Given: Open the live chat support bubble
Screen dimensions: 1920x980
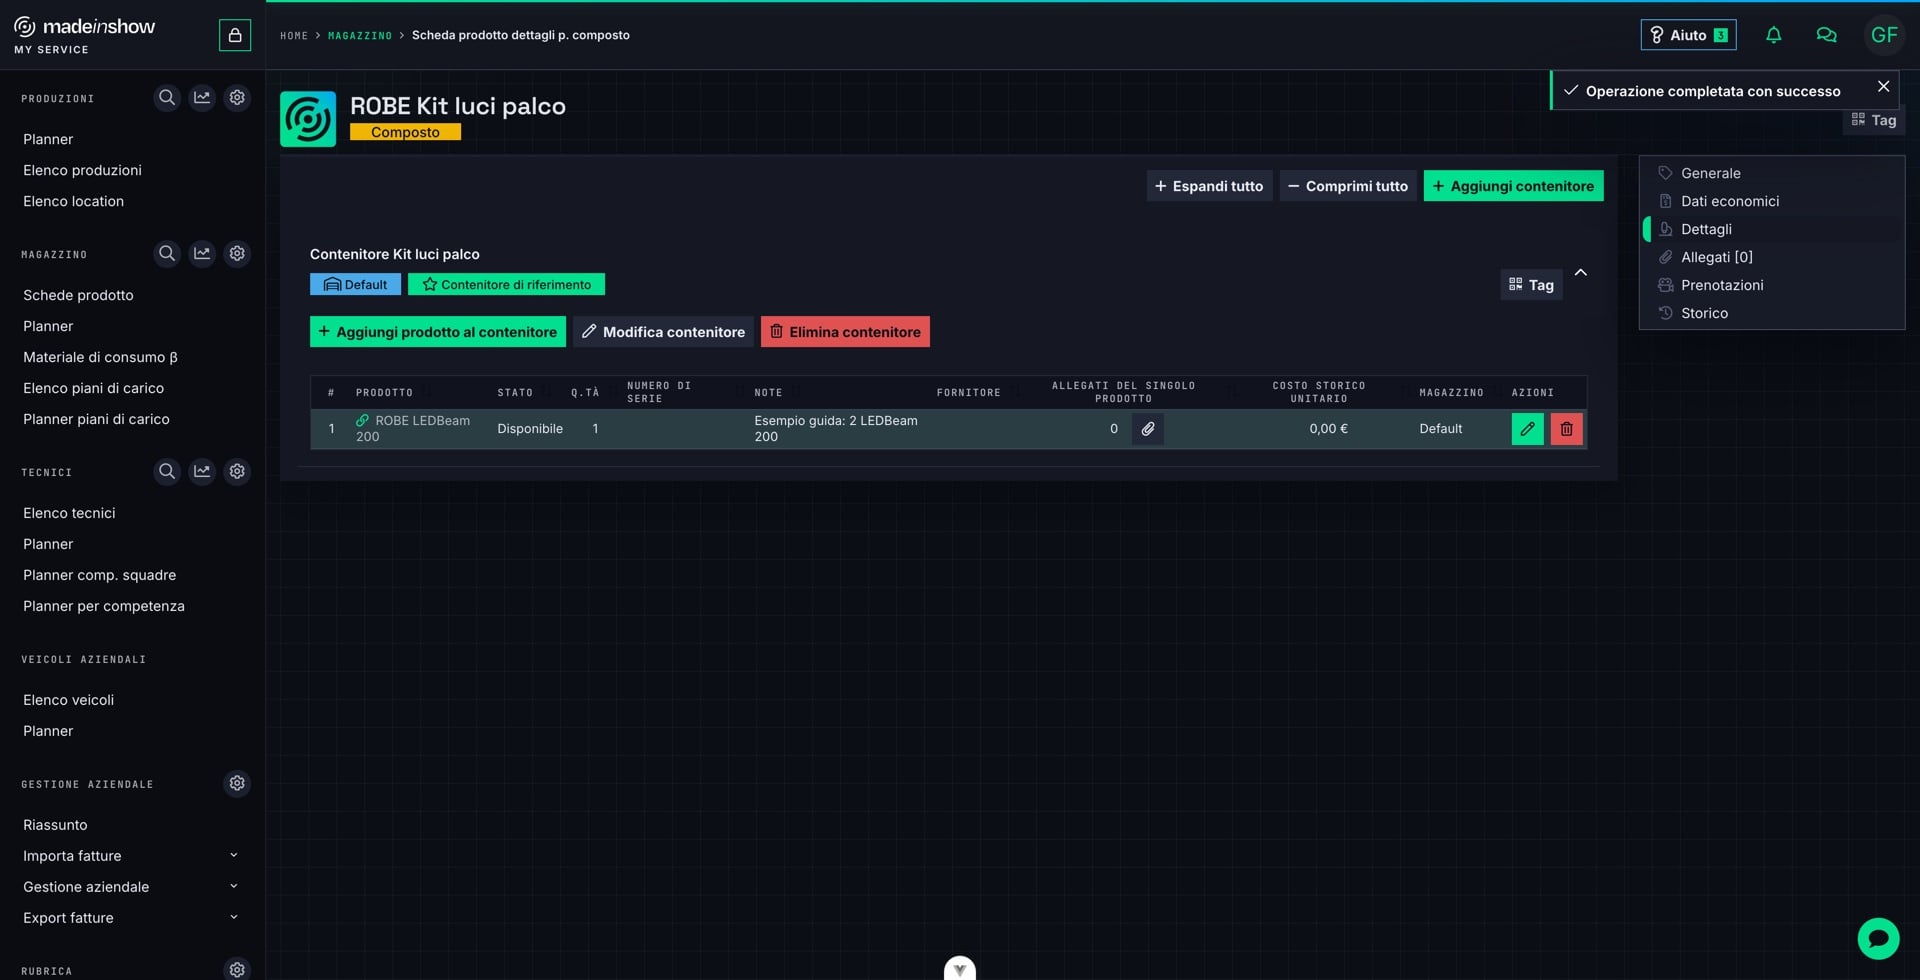Looking at the screenshot, I should click(x=1878, y=939).
